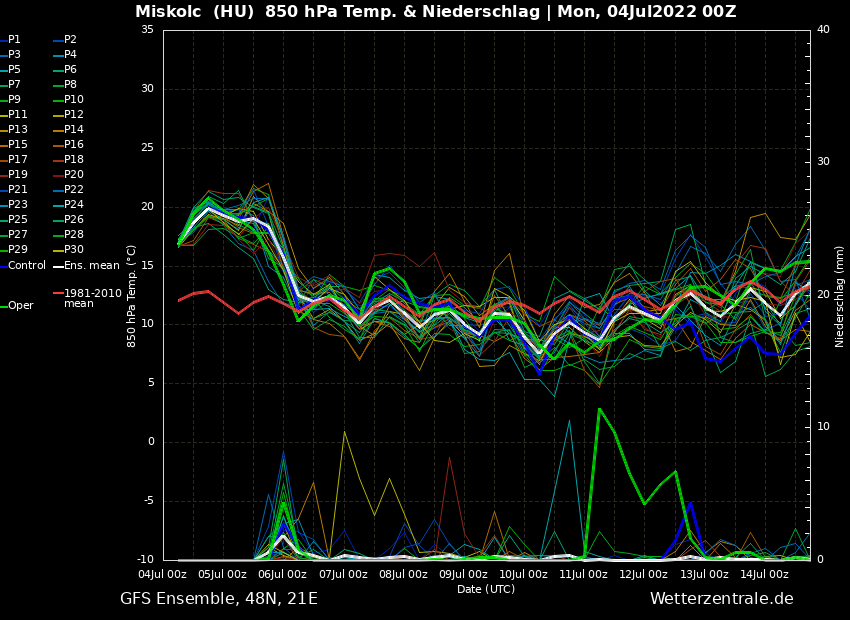This screenshot has height=620, width=850.
Task: Click the Miskolc chart title
Action: point(435,12)
